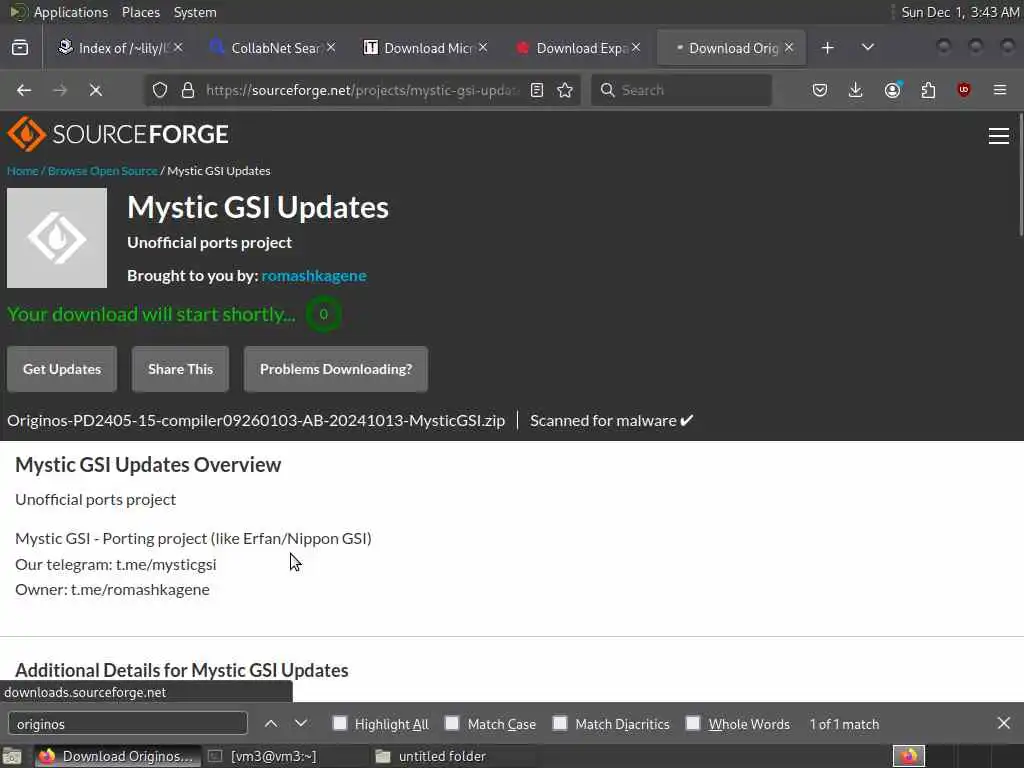Close the Index of /~lily tab

pos(178,48)
